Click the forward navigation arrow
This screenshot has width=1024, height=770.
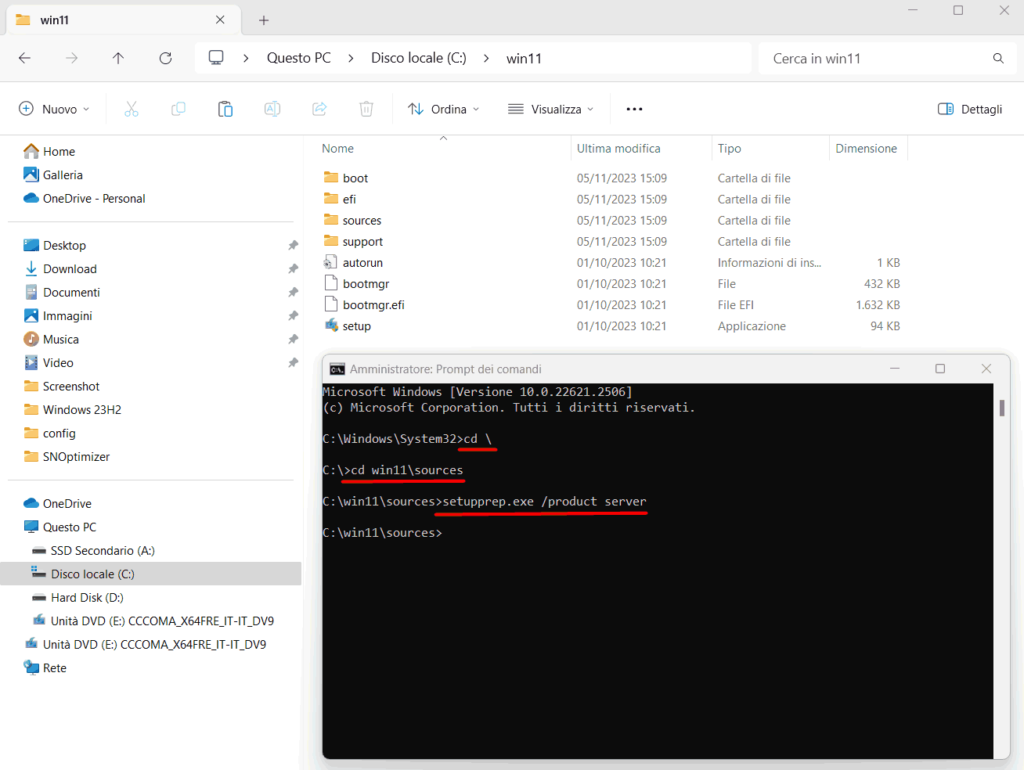(x=72, y=58)
